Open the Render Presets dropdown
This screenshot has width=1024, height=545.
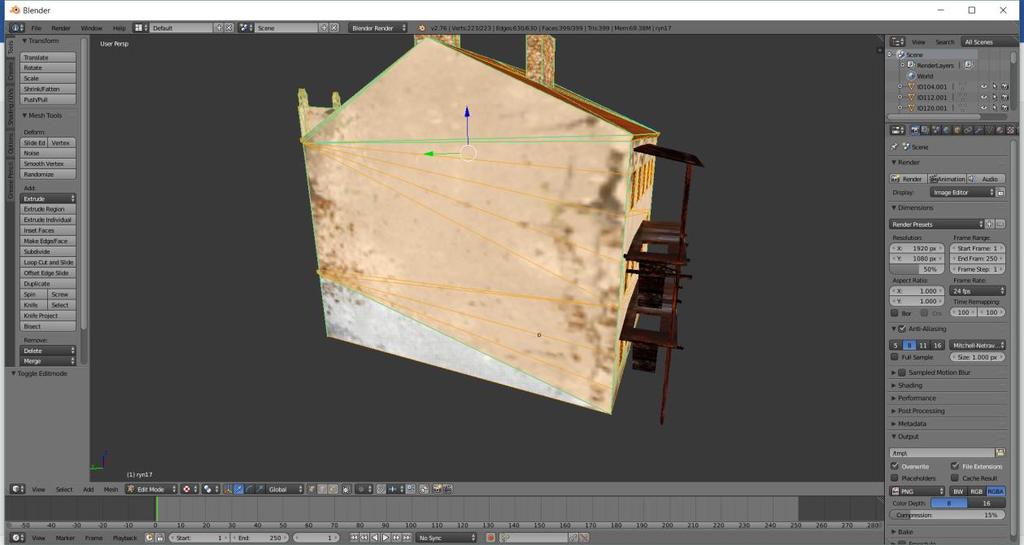coord(936,225)
